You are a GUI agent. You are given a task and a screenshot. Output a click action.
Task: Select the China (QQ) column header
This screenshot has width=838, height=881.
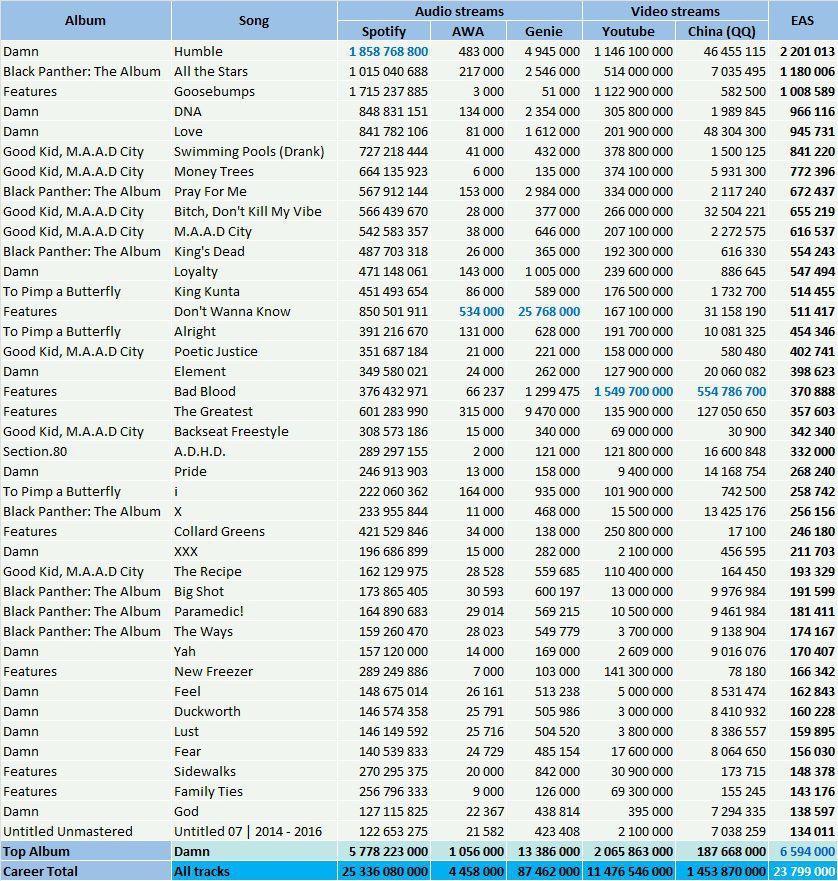[722, 31]
